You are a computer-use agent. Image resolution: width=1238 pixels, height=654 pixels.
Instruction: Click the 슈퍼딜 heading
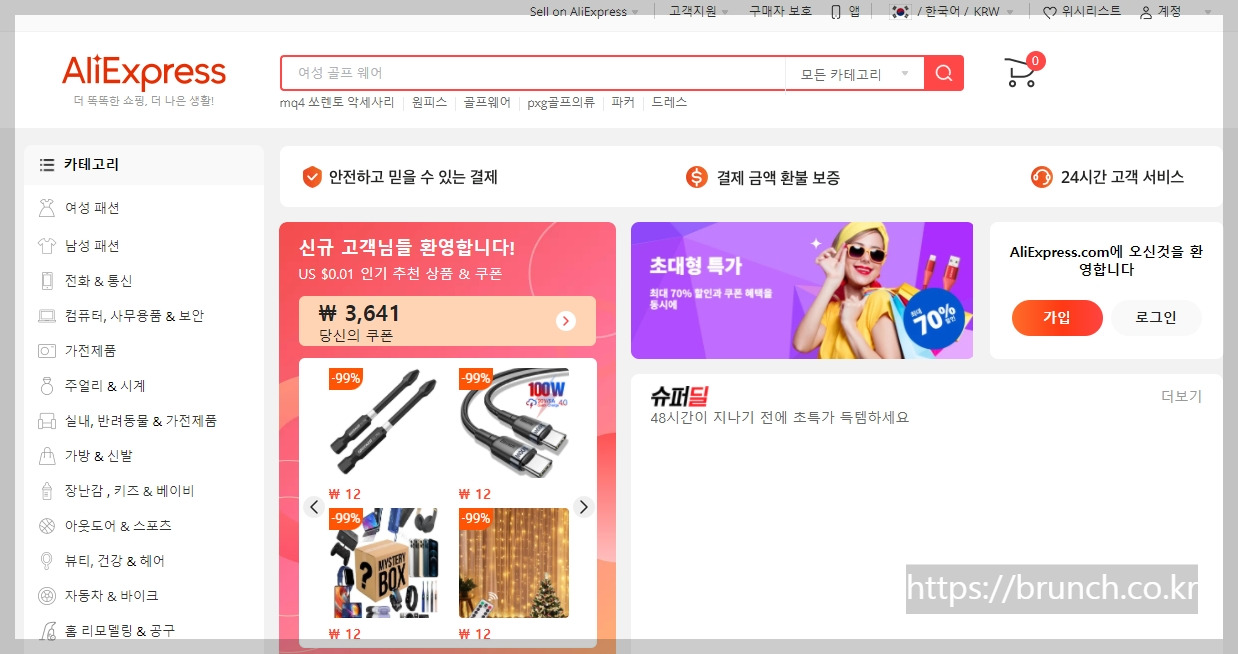tap(679, 396)
